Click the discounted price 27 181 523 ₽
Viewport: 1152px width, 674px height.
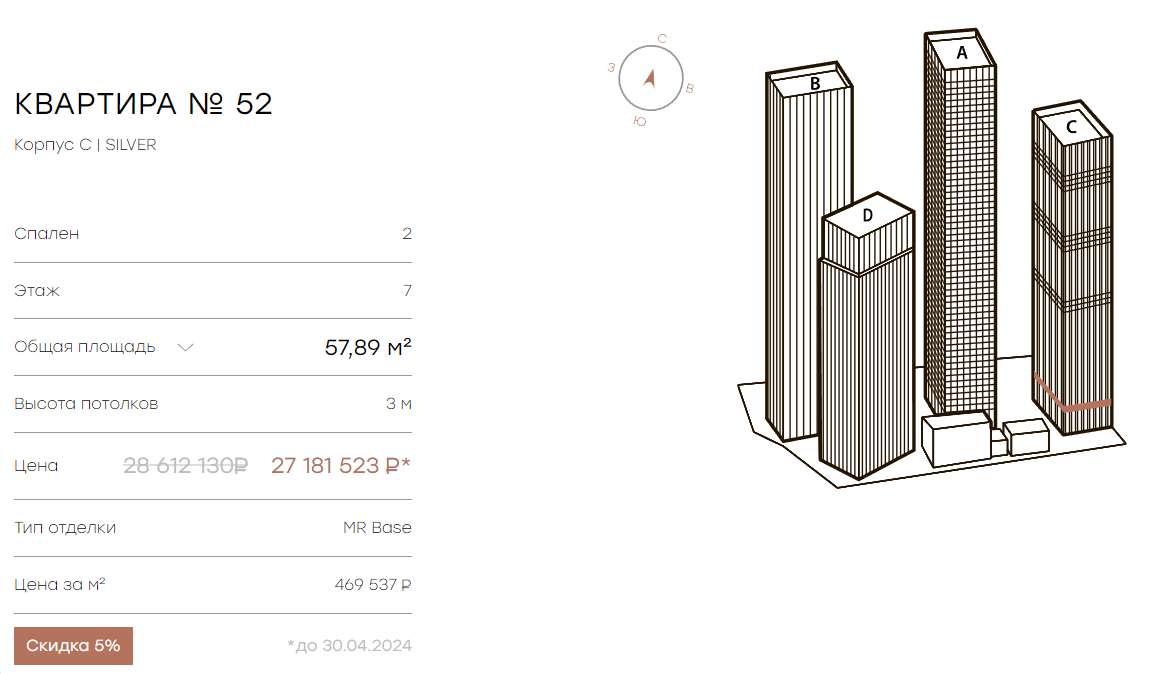click(x=341, y=465)
